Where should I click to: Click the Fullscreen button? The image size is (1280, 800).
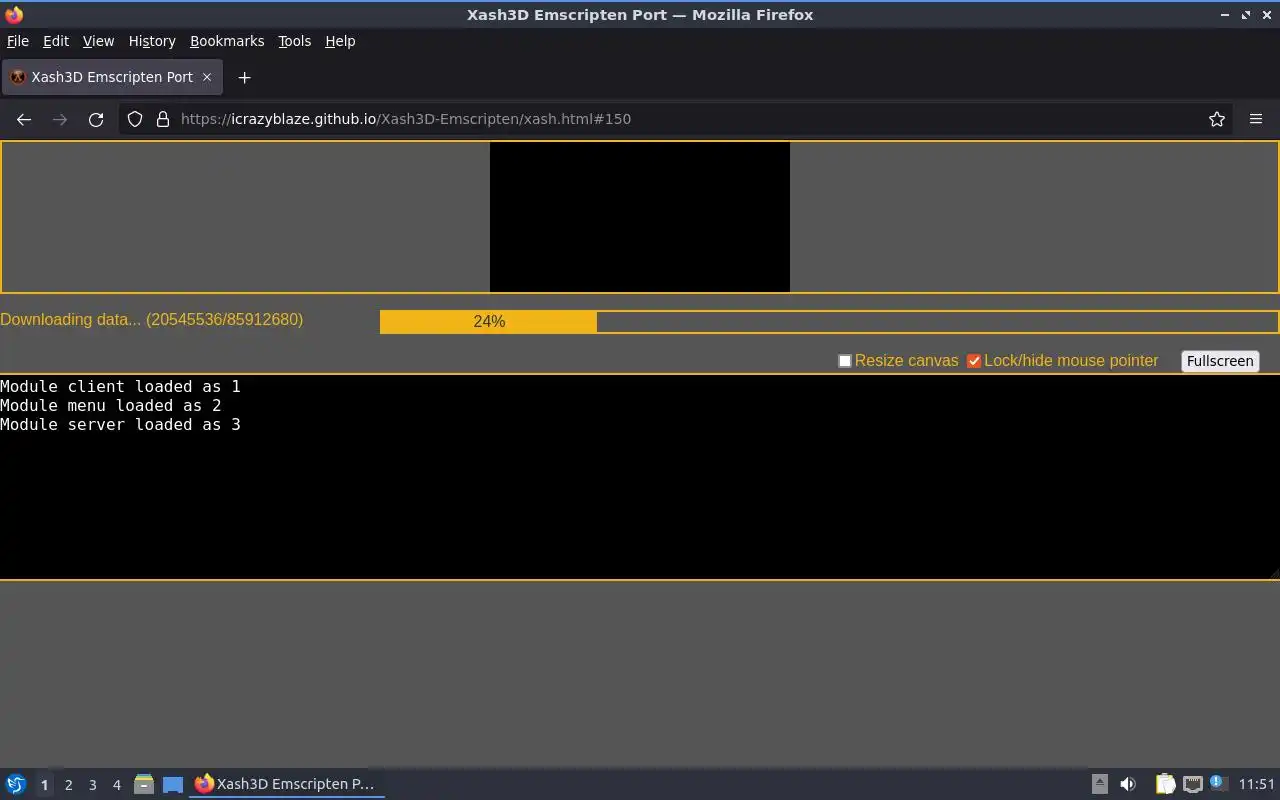(x=1220, y=361)
